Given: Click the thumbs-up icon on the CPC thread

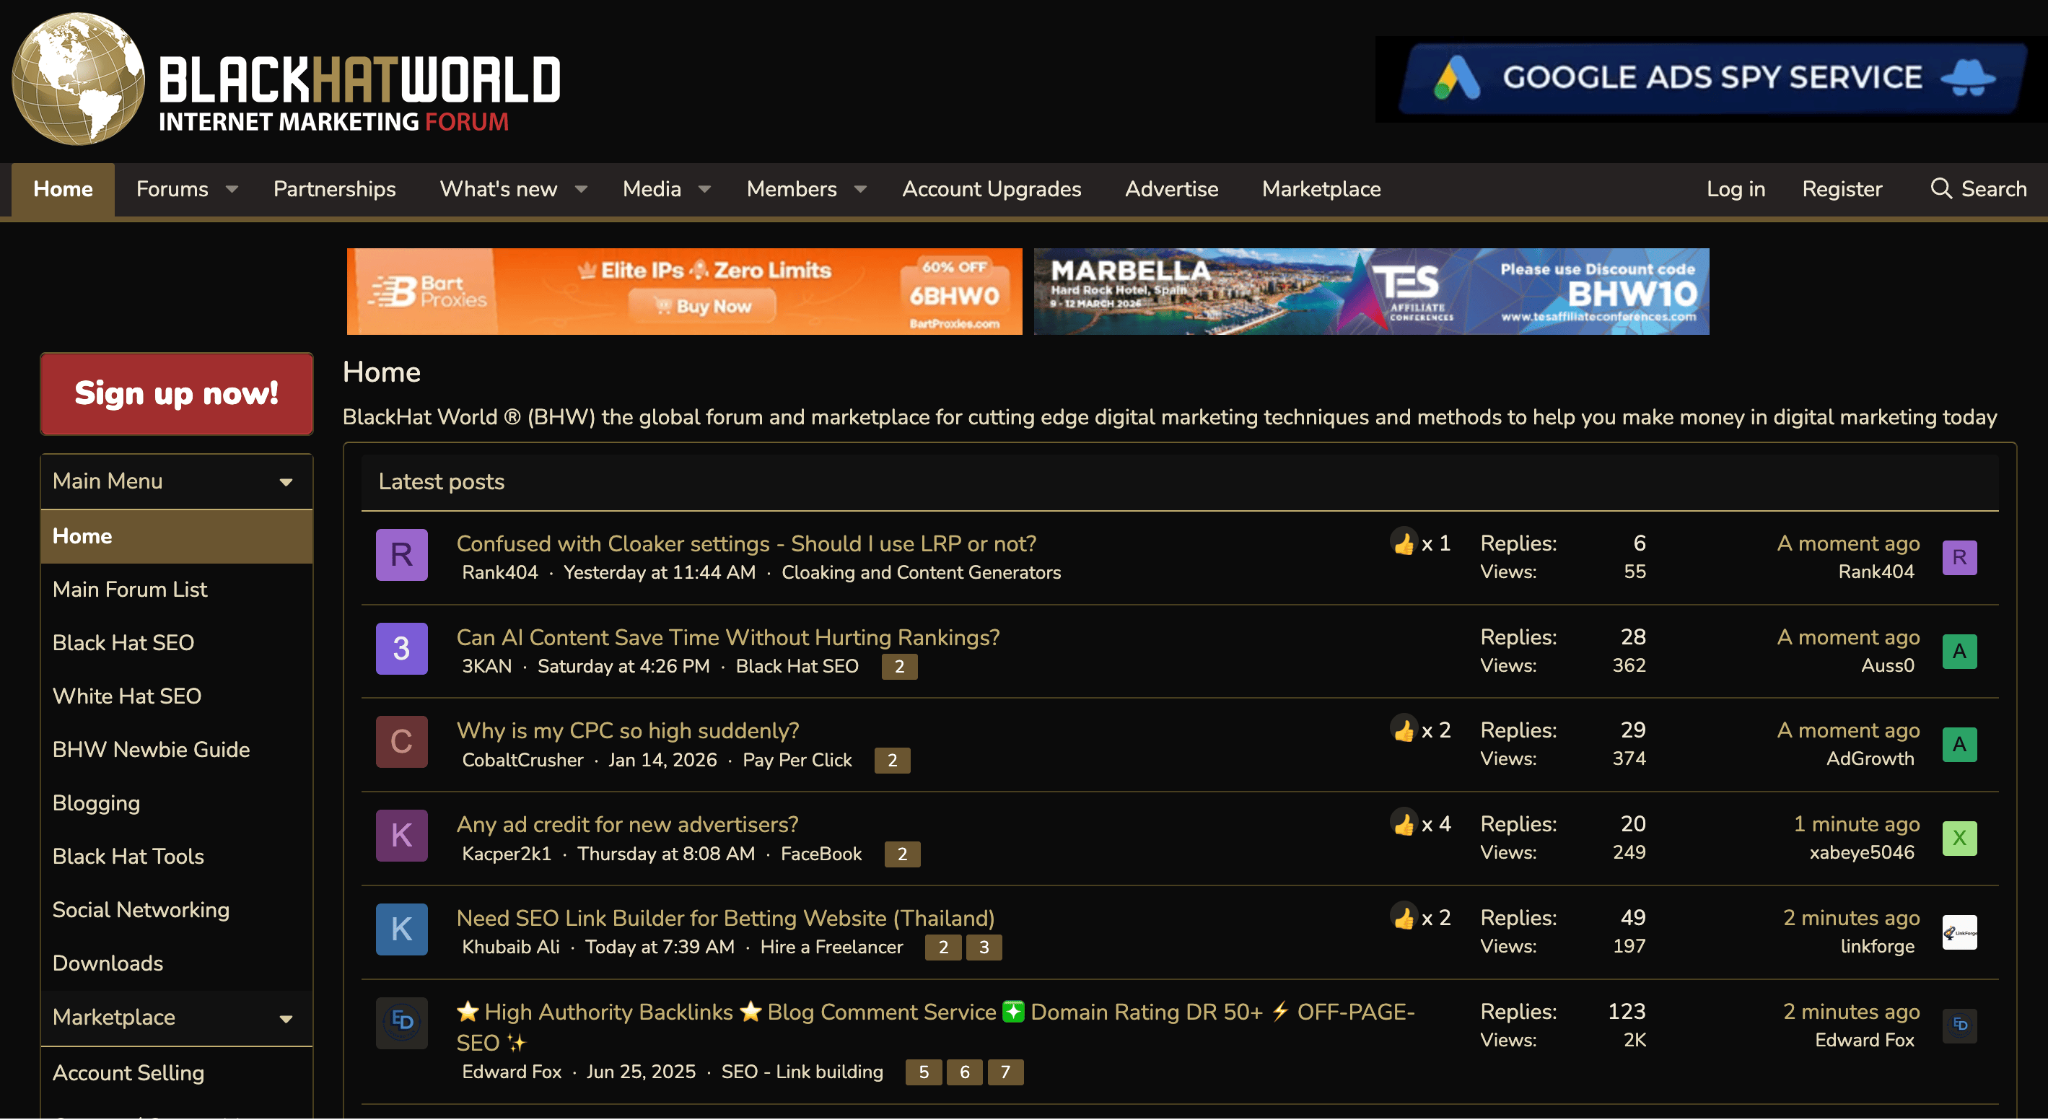Looking at the screenshot, I should pos(1403,730).
